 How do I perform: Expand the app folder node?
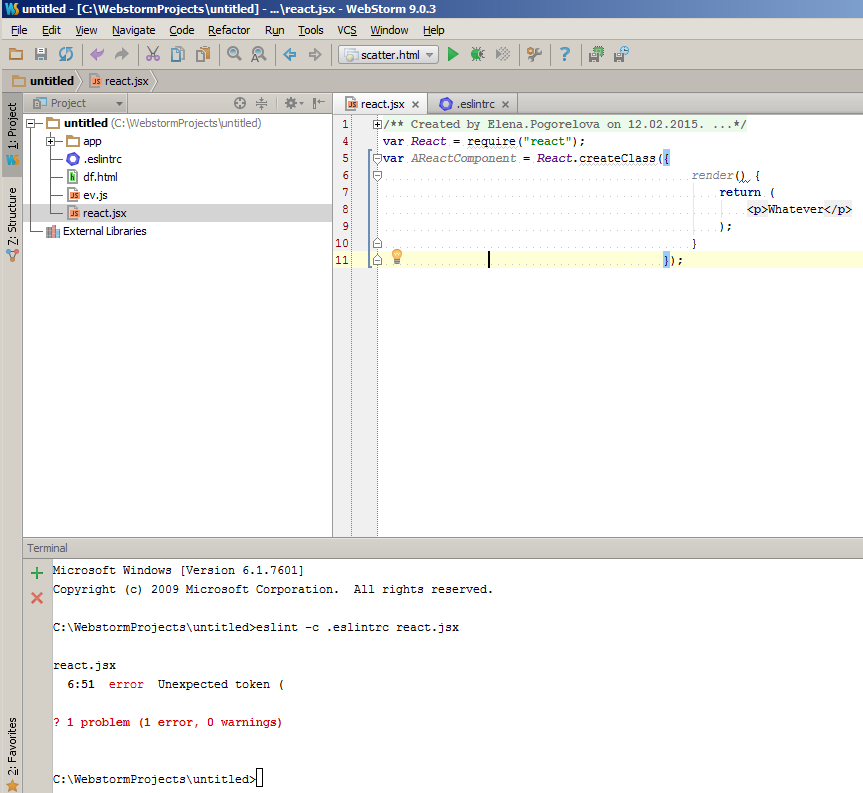[51, 141]
